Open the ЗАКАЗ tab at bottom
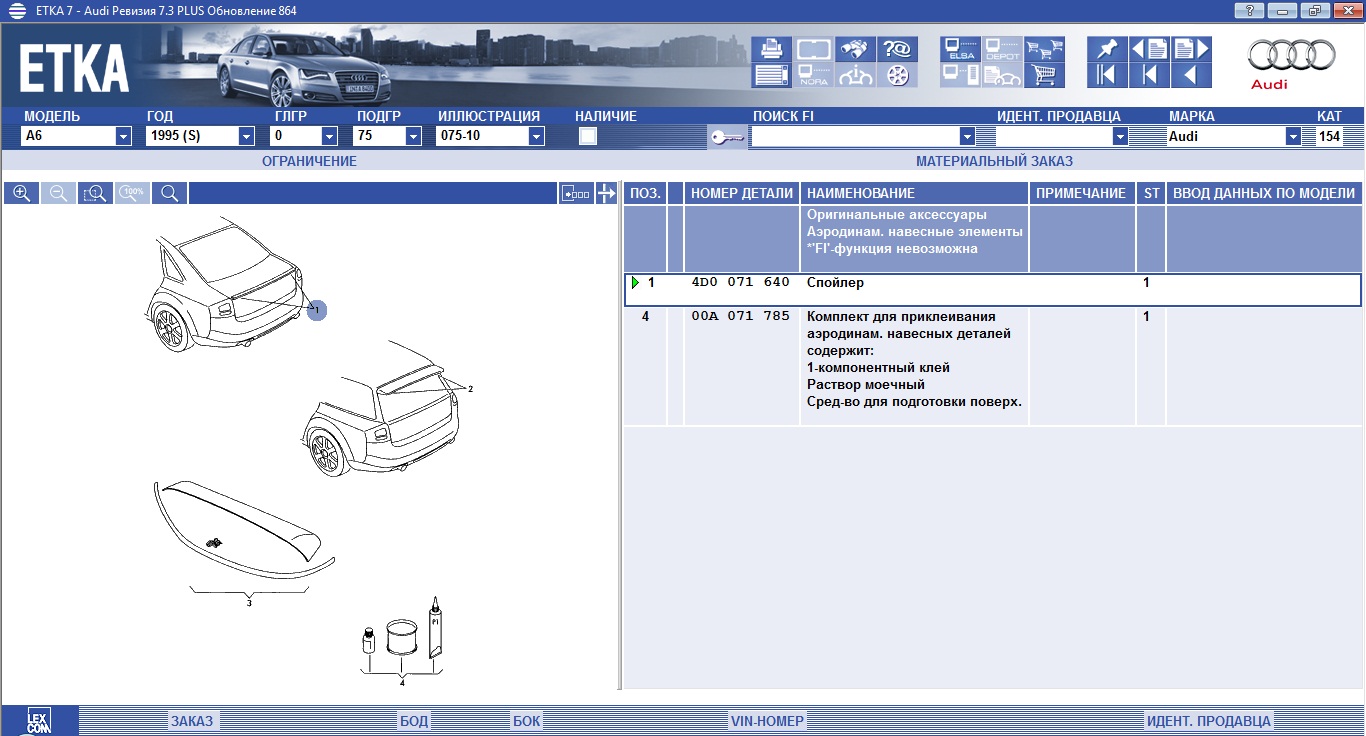This screenshot has height=736, width=1366. 191,720
